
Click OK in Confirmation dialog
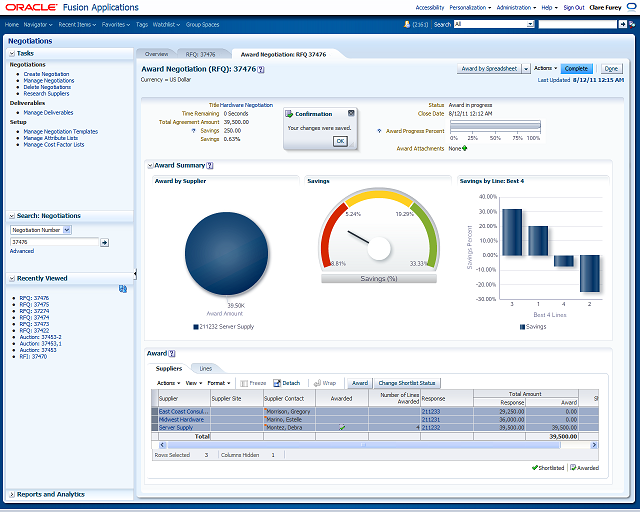(340, 141)
